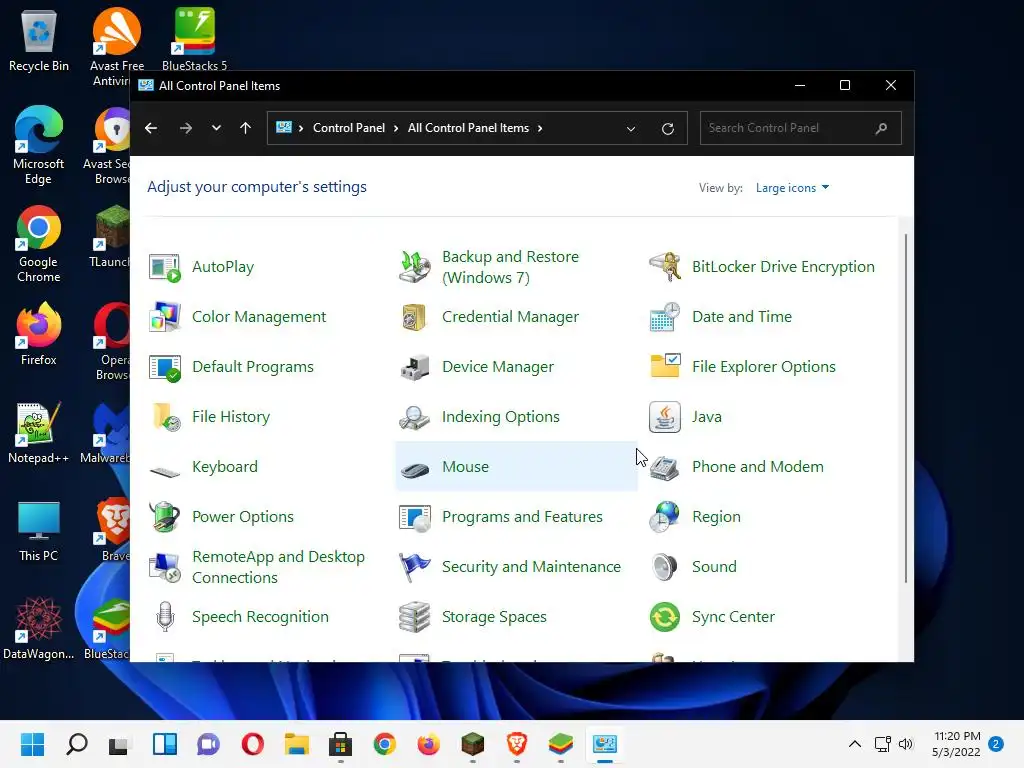Select This PC desktop icon

tap(39, 531)
